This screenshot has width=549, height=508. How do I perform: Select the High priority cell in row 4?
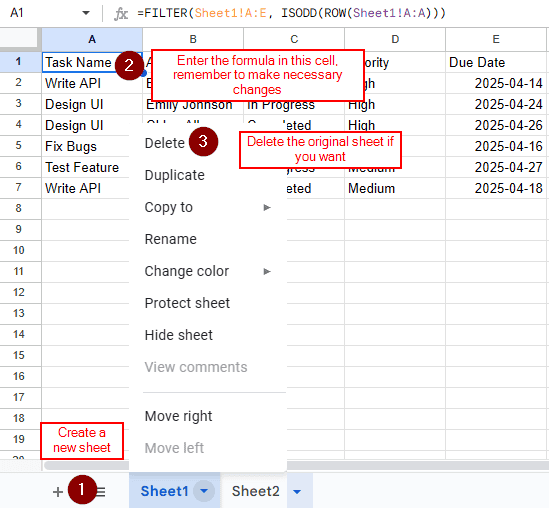[395, 125]
